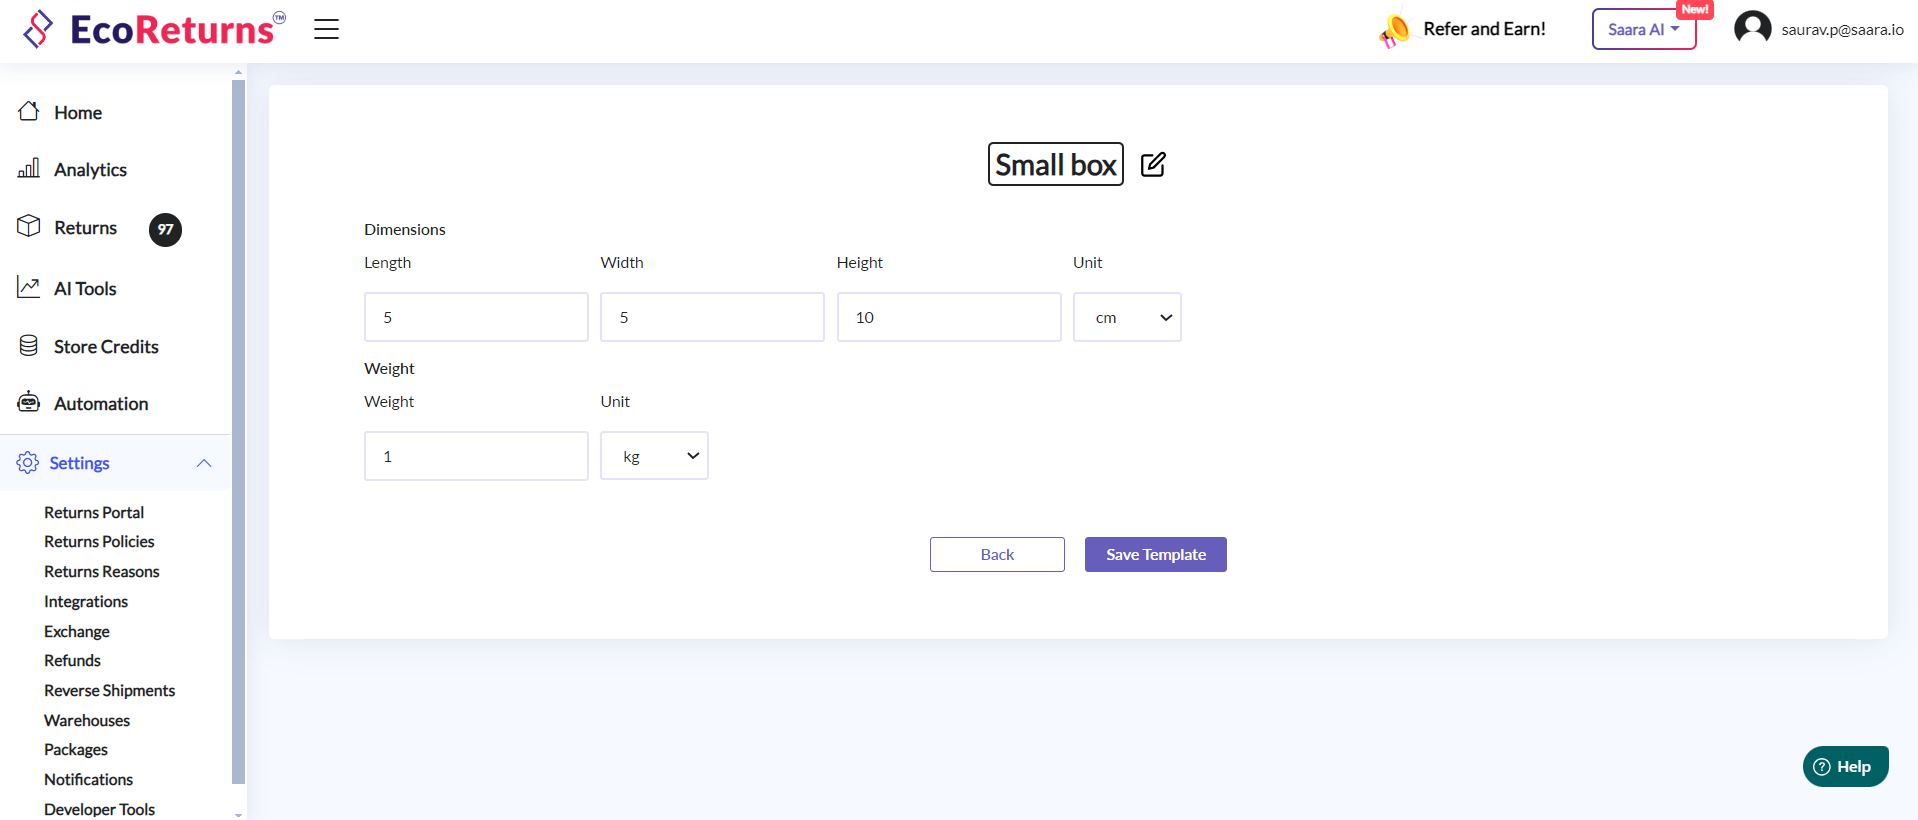Toggle the hamburger sidebar menu

[326, 29]
